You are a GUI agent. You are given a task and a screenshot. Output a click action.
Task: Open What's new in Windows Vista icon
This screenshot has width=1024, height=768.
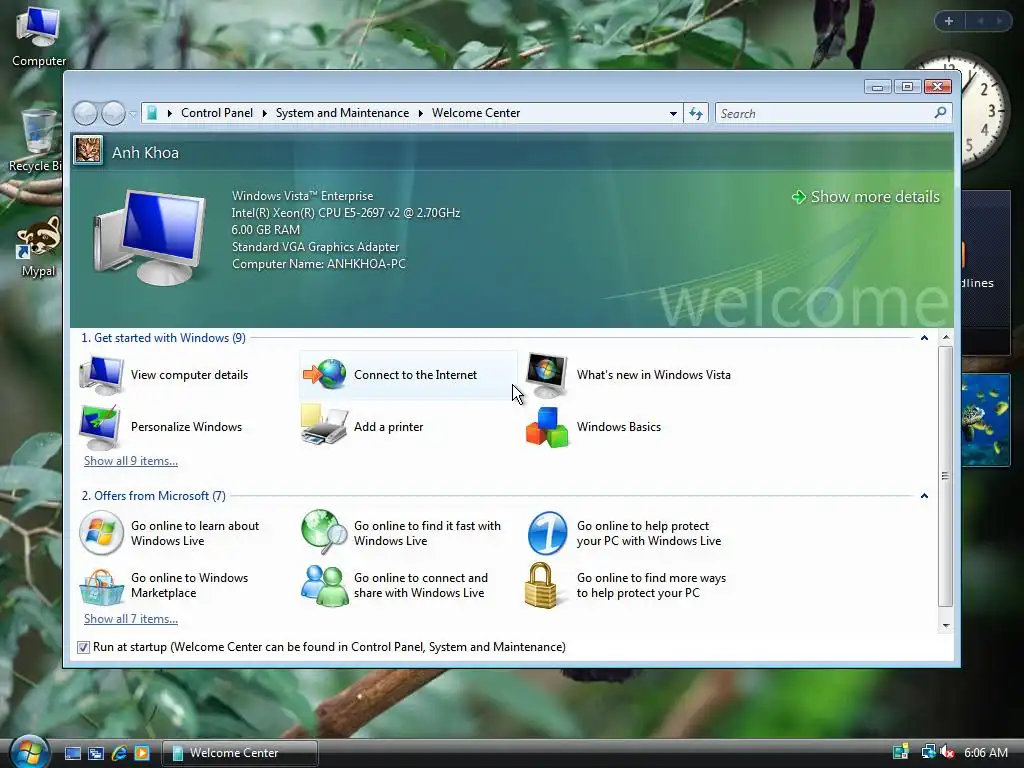tap(547, 375)
